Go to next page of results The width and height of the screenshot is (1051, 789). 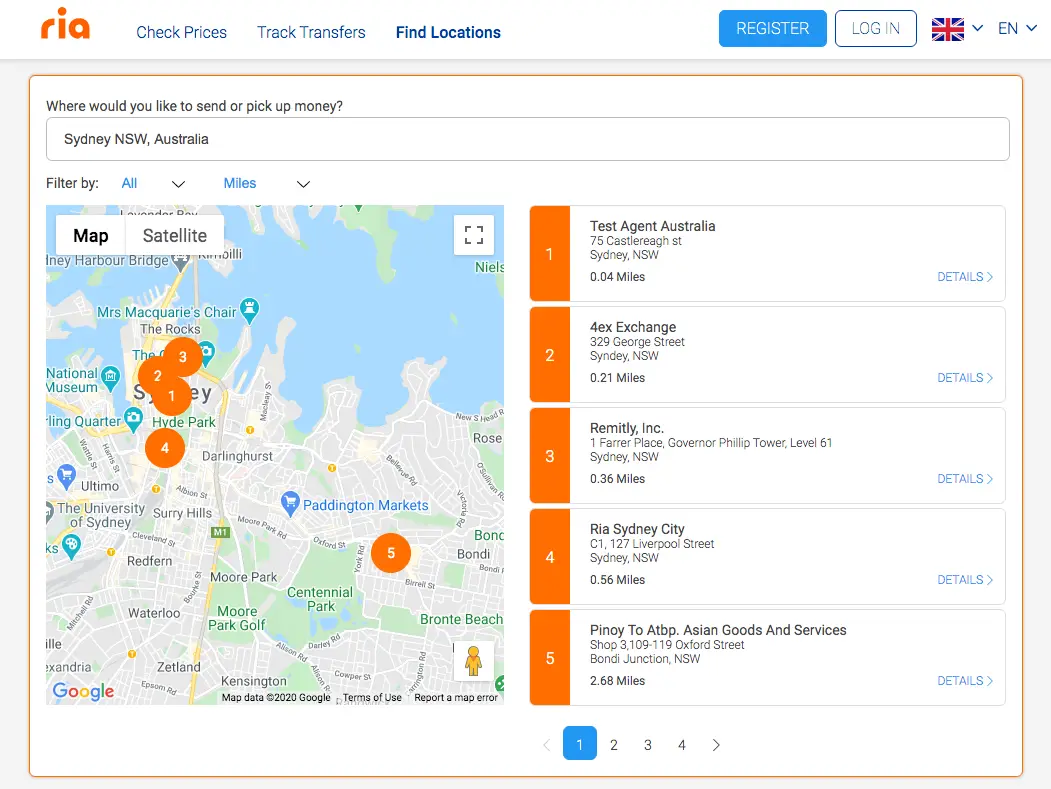click(716, 745)
